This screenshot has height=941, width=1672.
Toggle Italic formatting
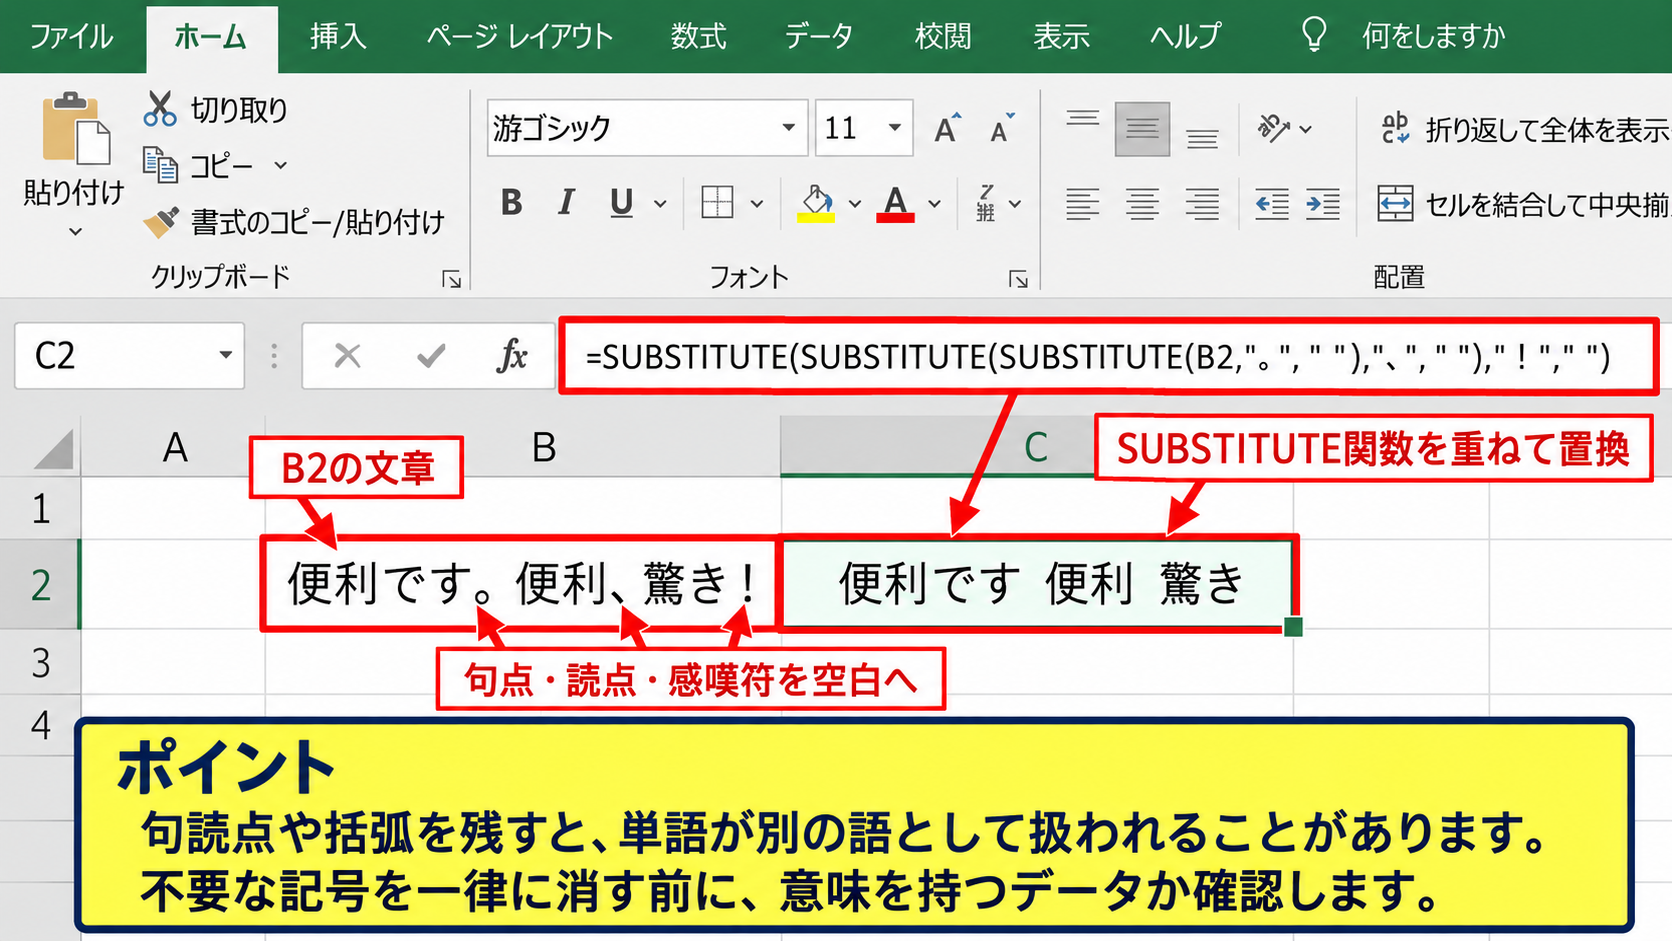[x=566, y=203]
